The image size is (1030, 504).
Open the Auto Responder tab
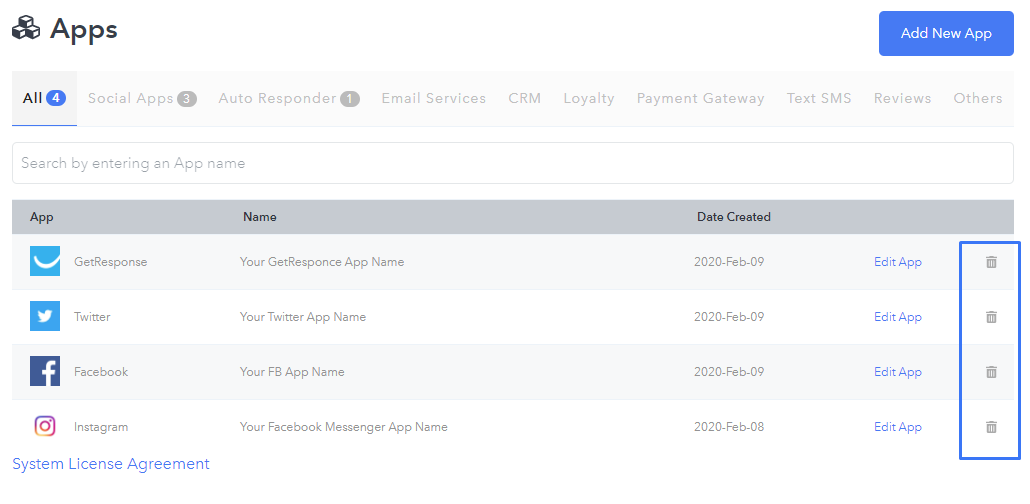289,99
